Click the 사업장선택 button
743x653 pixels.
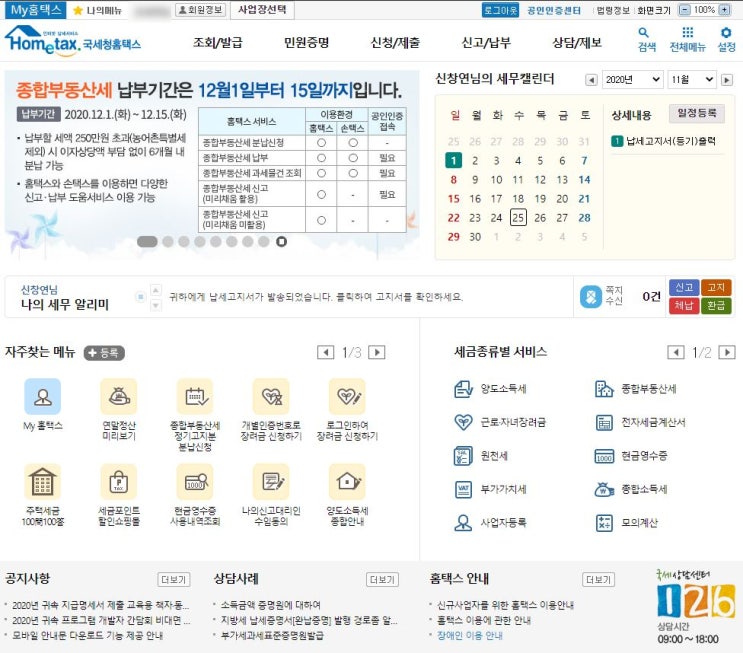(x=262, y=10)
